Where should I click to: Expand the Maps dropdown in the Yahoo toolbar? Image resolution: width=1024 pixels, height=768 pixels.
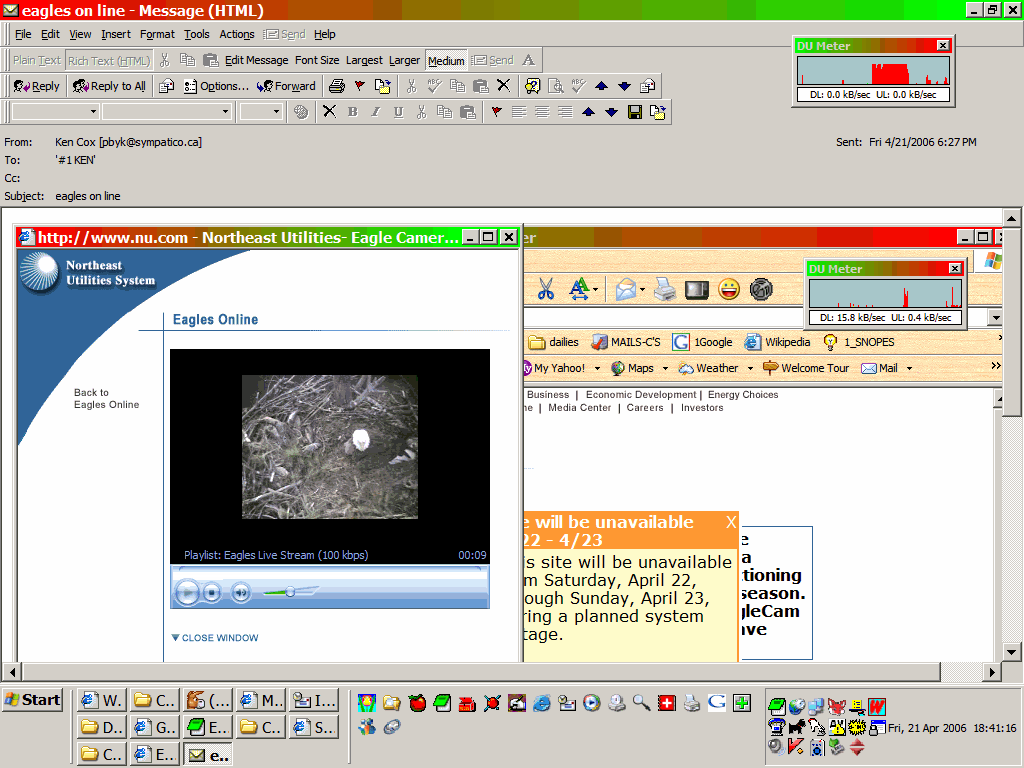(661, 368)
